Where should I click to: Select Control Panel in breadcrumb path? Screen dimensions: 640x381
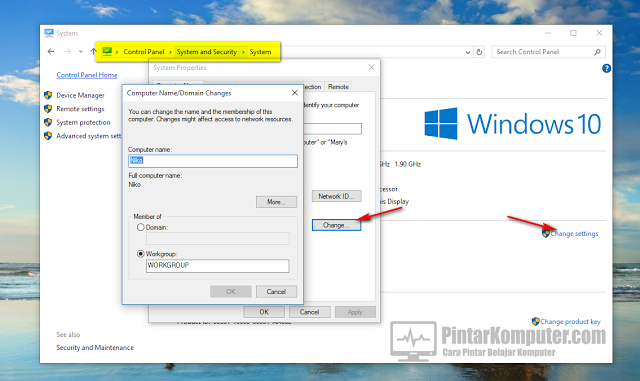144,52
